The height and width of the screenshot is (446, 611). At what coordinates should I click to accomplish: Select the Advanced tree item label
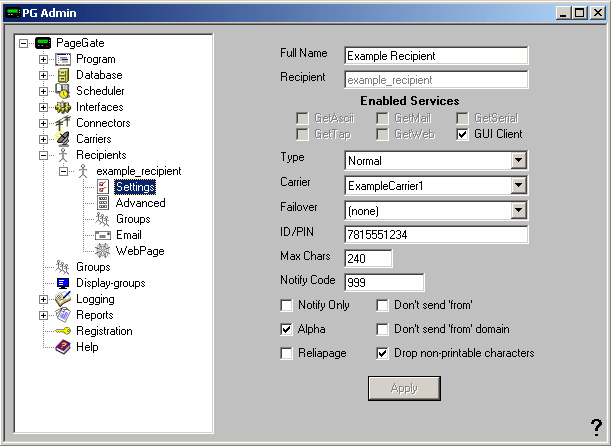click(140, 203)
